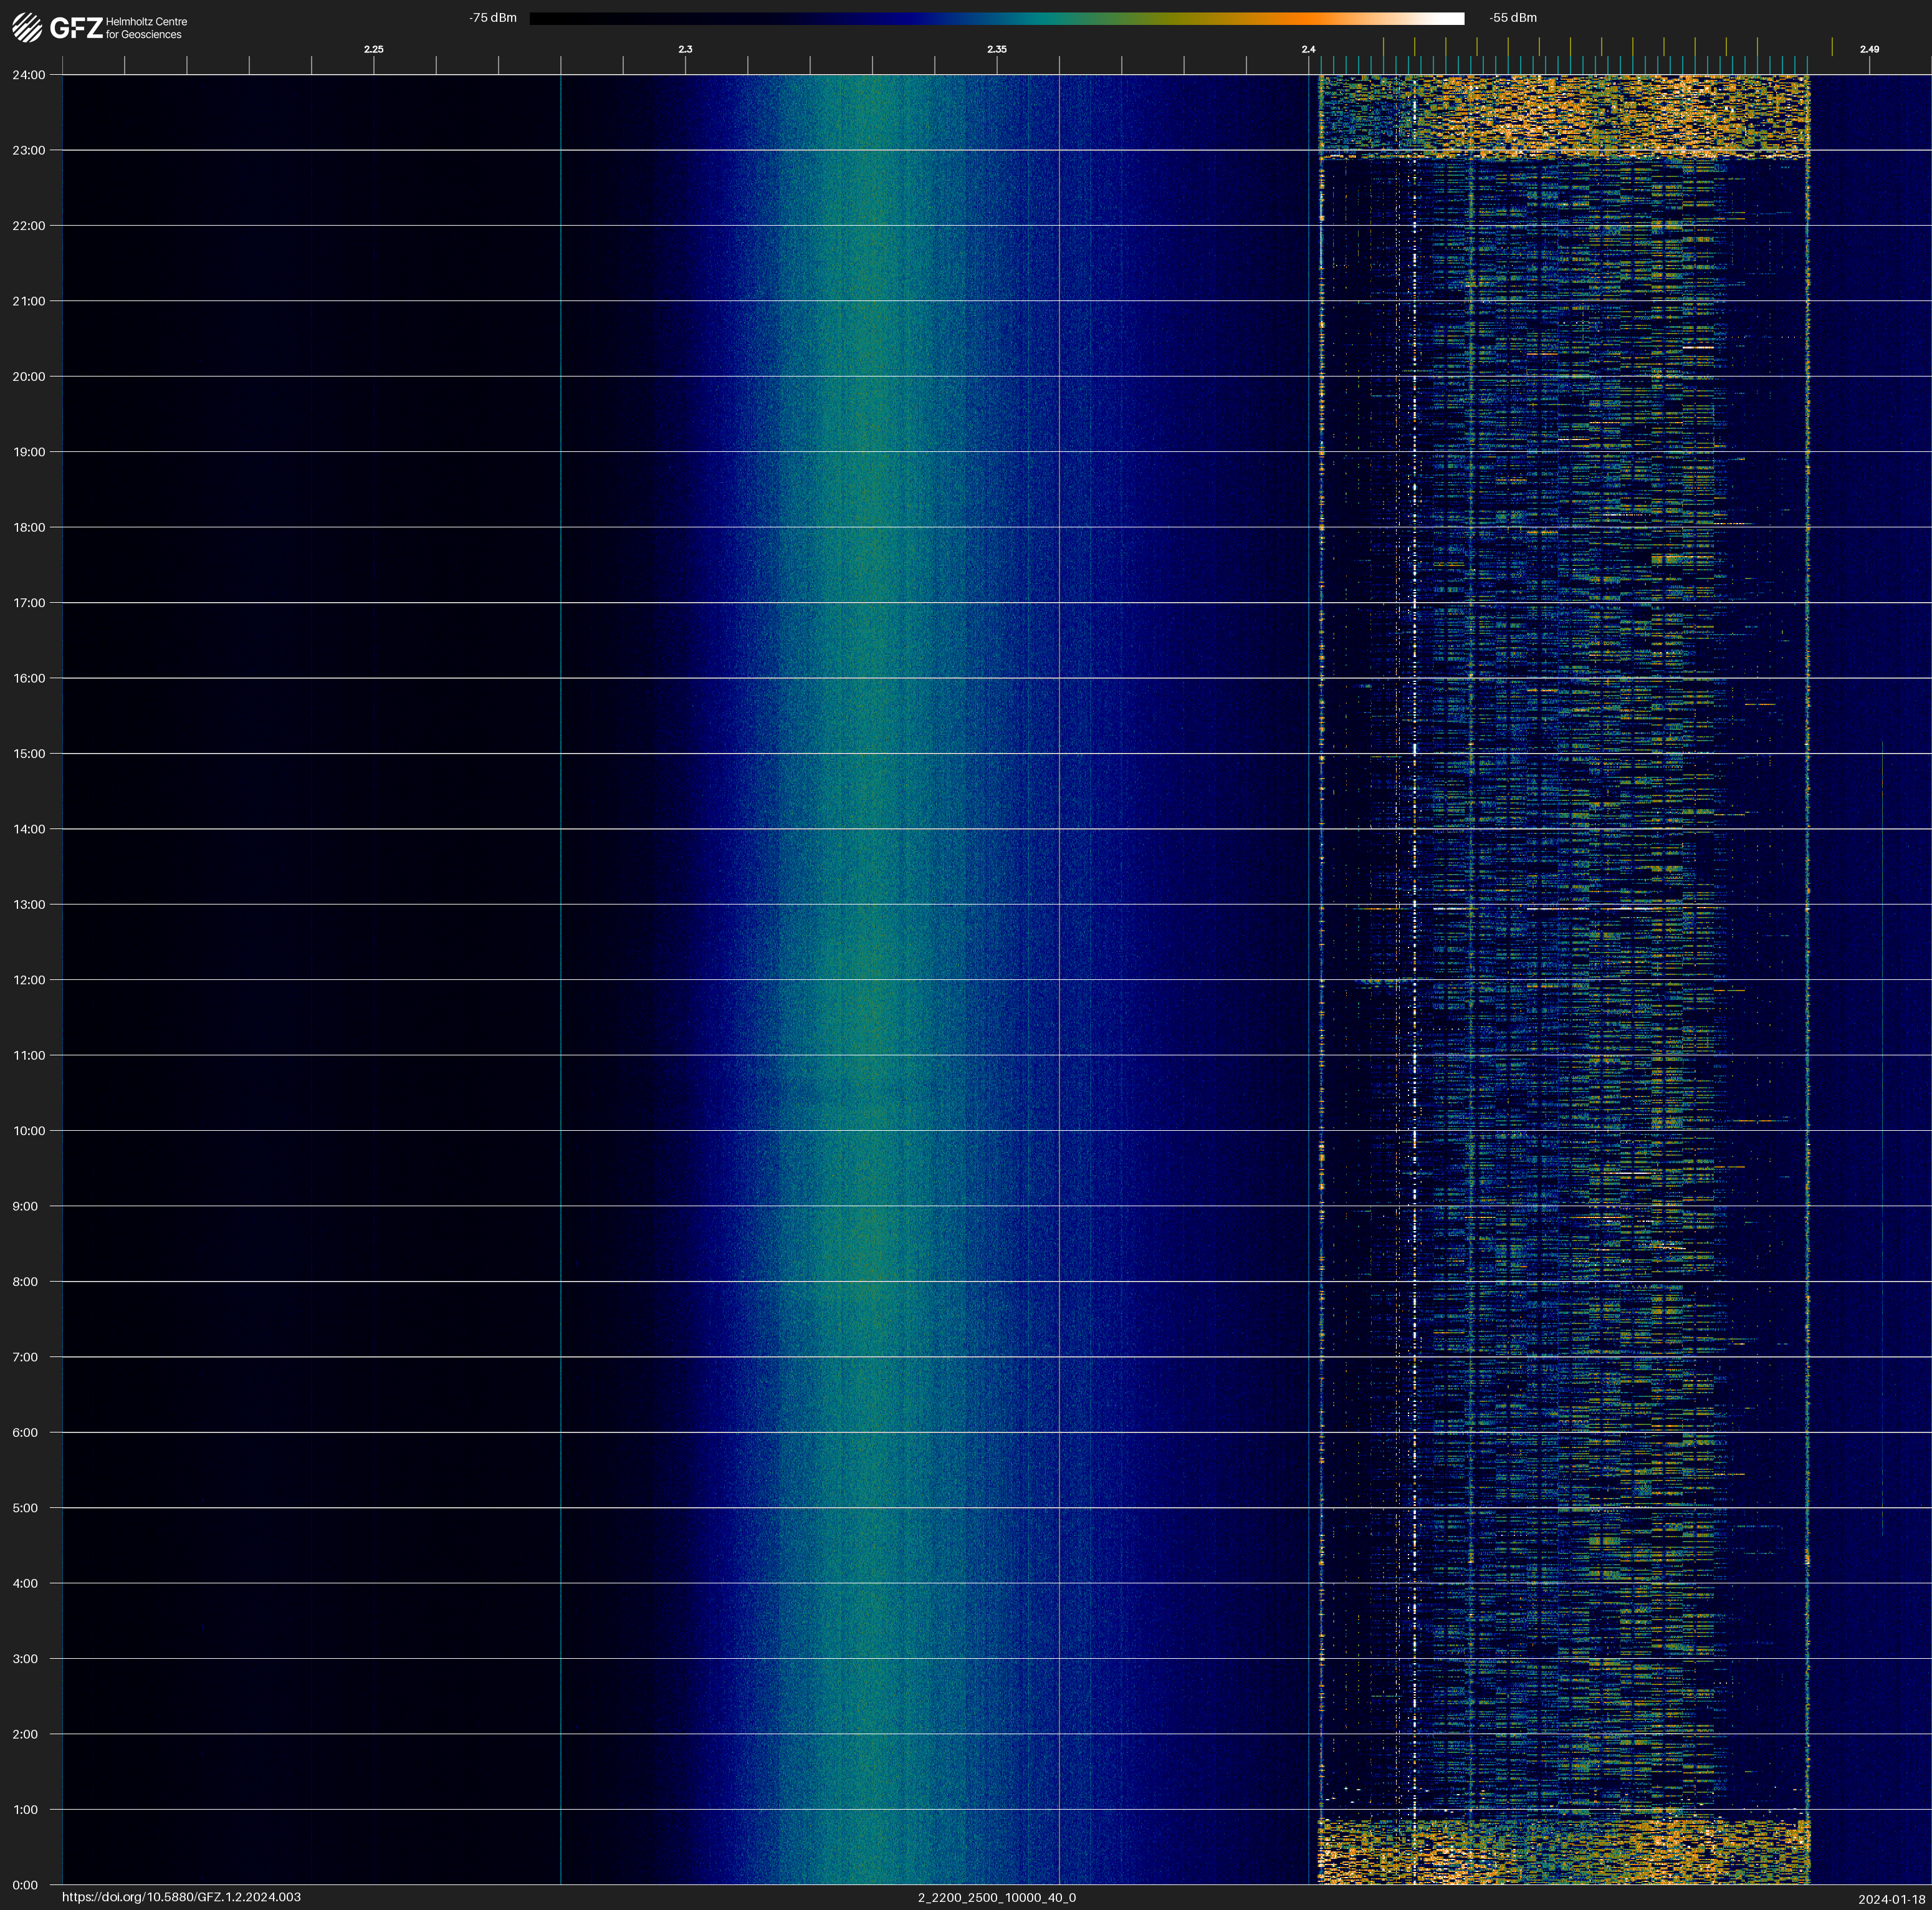Click the Helmholtz Centre for Geosciences text
Image resolution: width=1932 pixels, height=1910 pixels.
pyautogui.click(x=146, y=28)
